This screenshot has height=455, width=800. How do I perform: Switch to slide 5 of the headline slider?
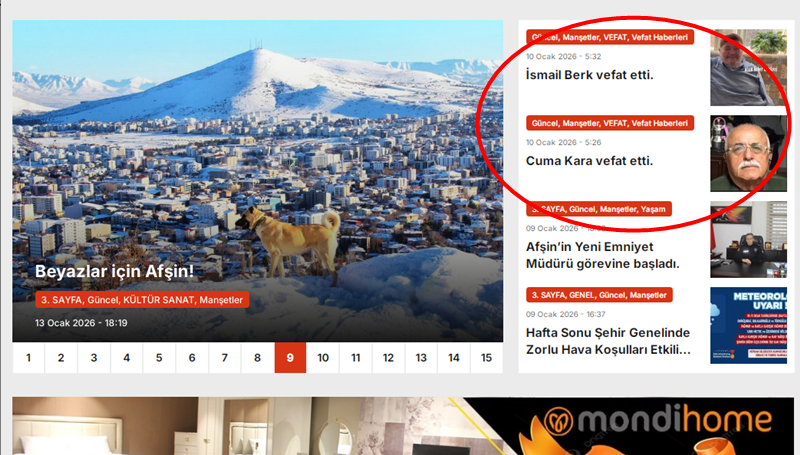pos(159,358)
